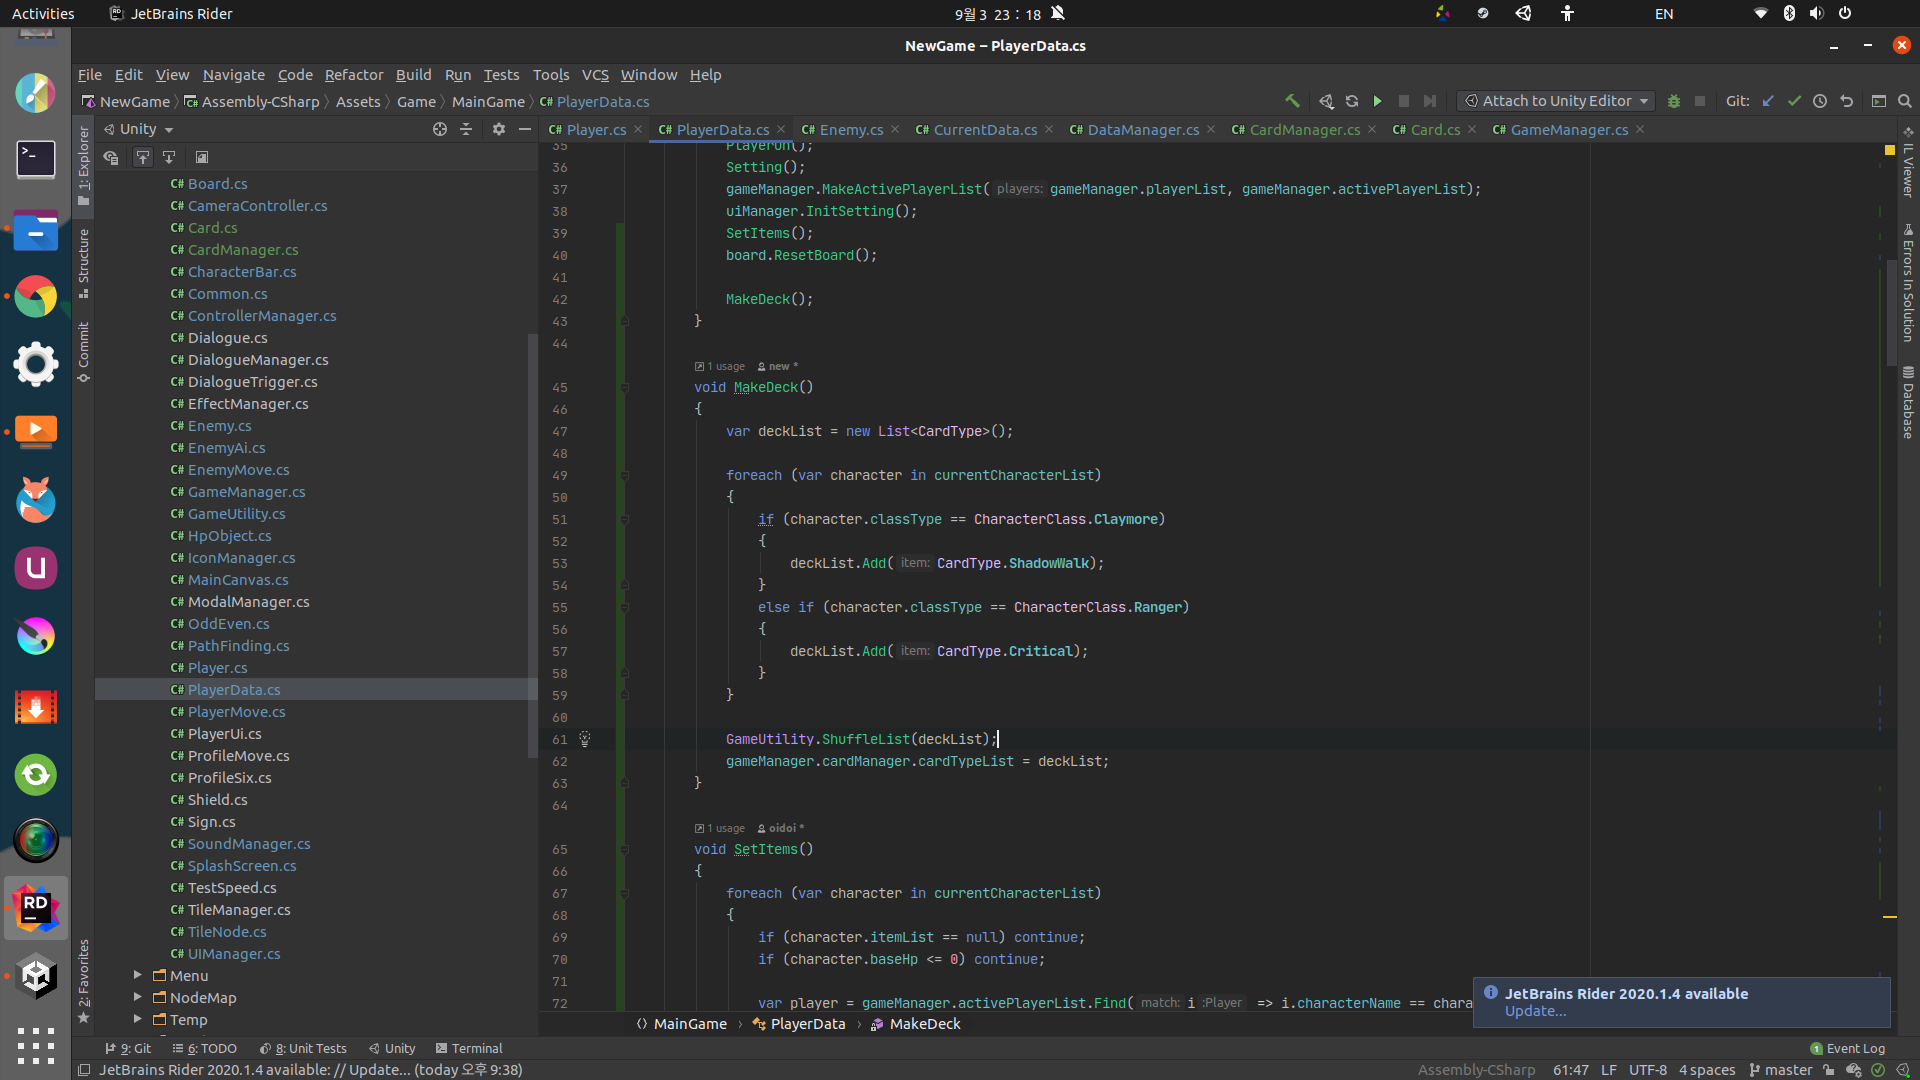Click the Update... link in notification
Viewport: 1920px width, 1080px height.
coord(1535,1011)
